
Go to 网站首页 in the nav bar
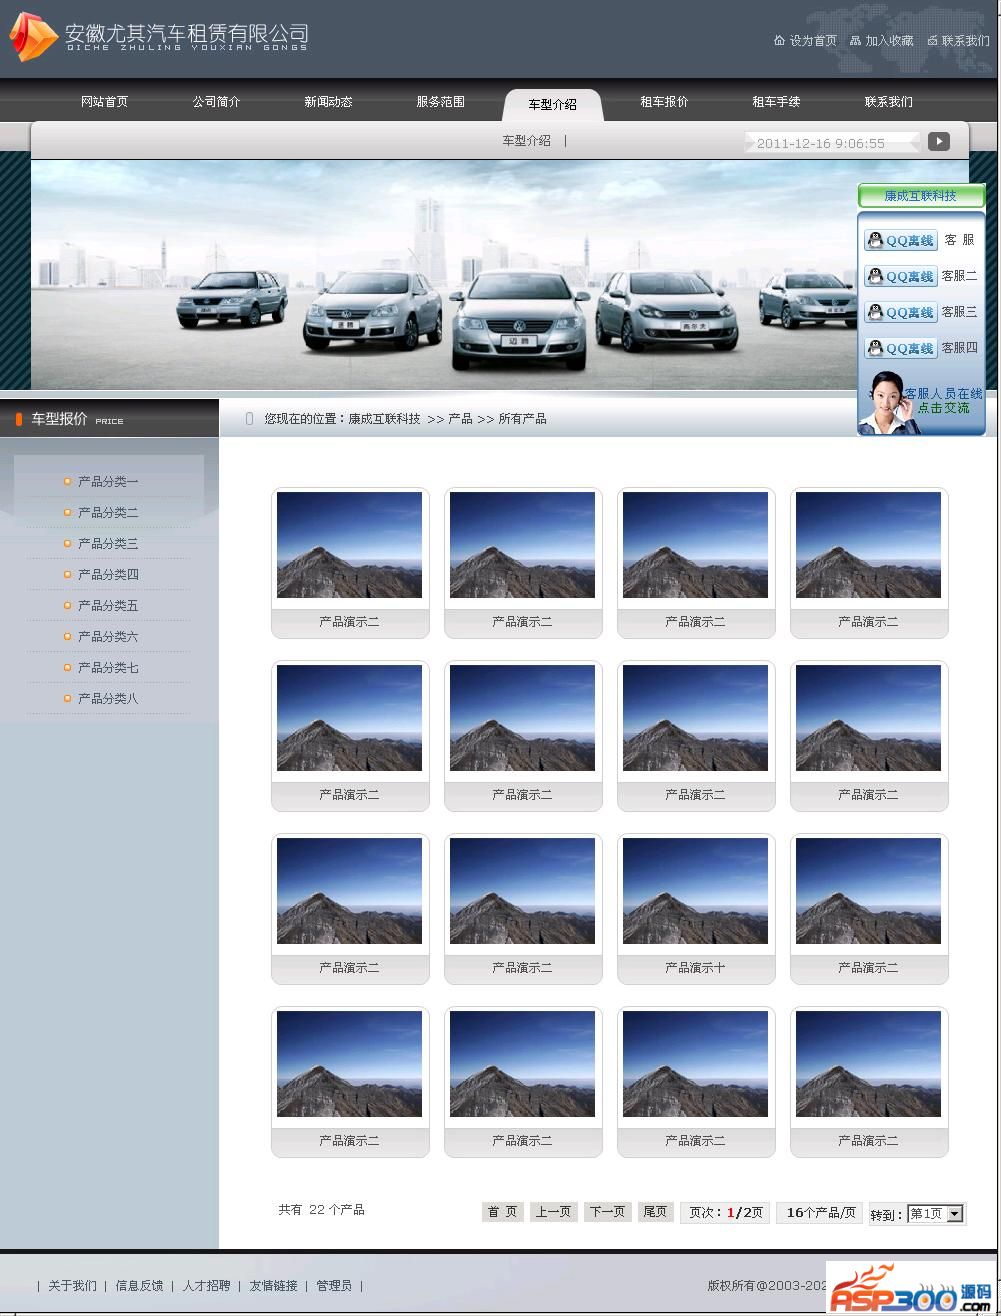(104, 102)
